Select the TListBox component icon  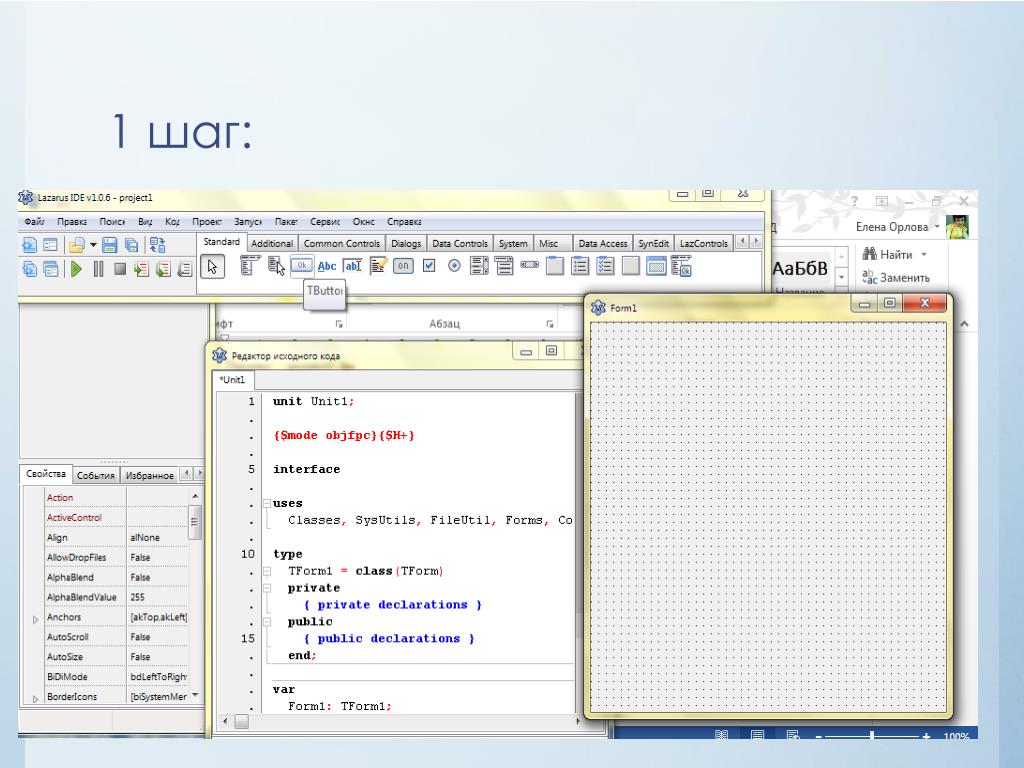pos(479,266)
